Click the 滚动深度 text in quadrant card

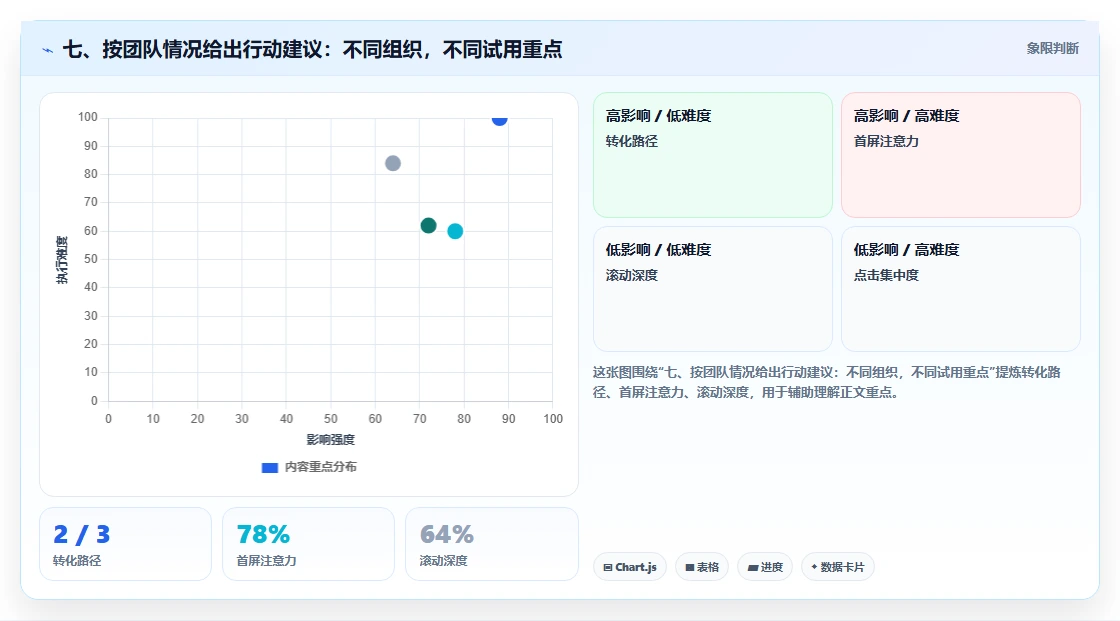[x=631, y=275]
